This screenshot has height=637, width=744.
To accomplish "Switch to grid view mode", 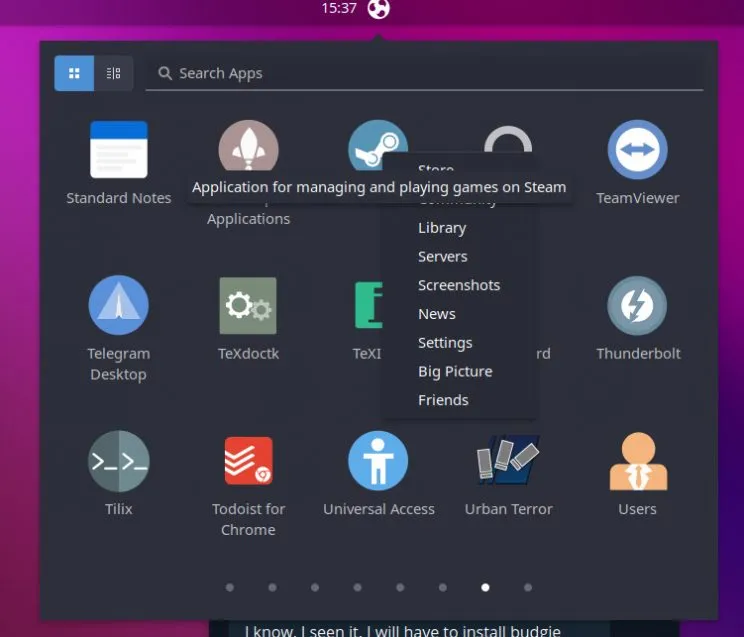I will click(74, 73).
